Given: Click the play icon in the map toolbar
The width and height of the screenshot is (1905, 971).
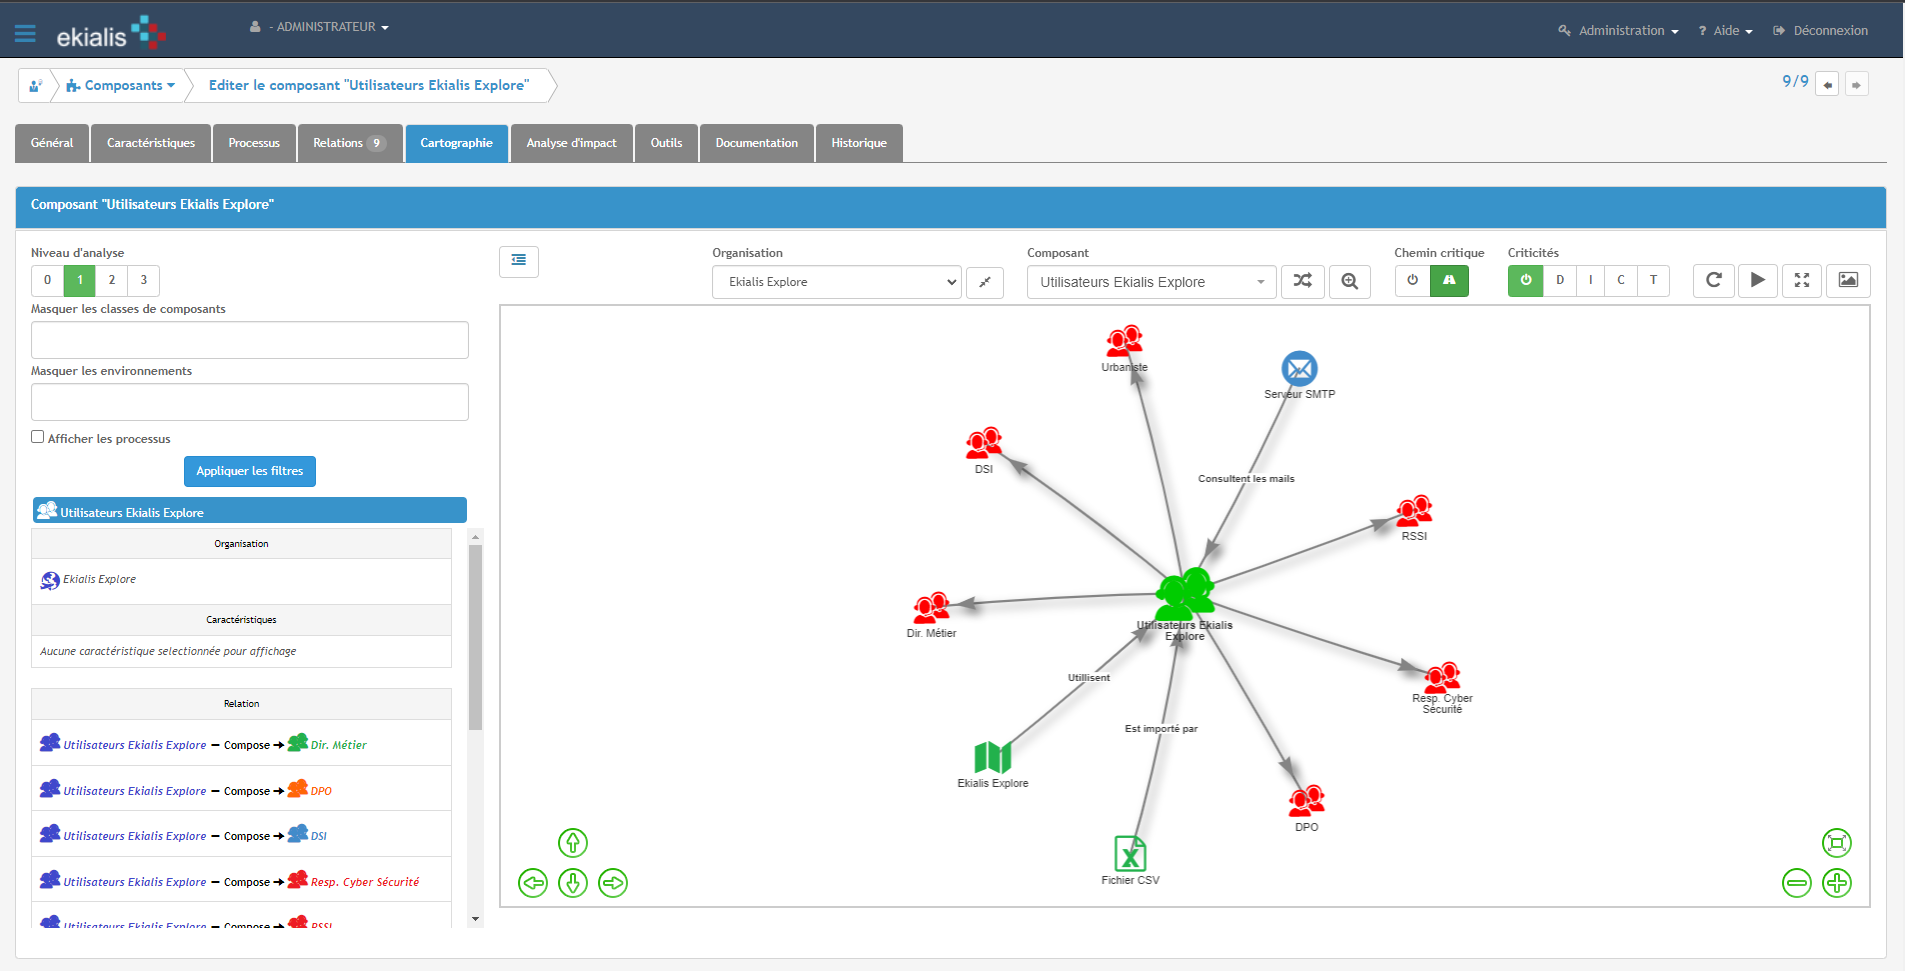Looking at the screenshot, I should point(1758,281).
